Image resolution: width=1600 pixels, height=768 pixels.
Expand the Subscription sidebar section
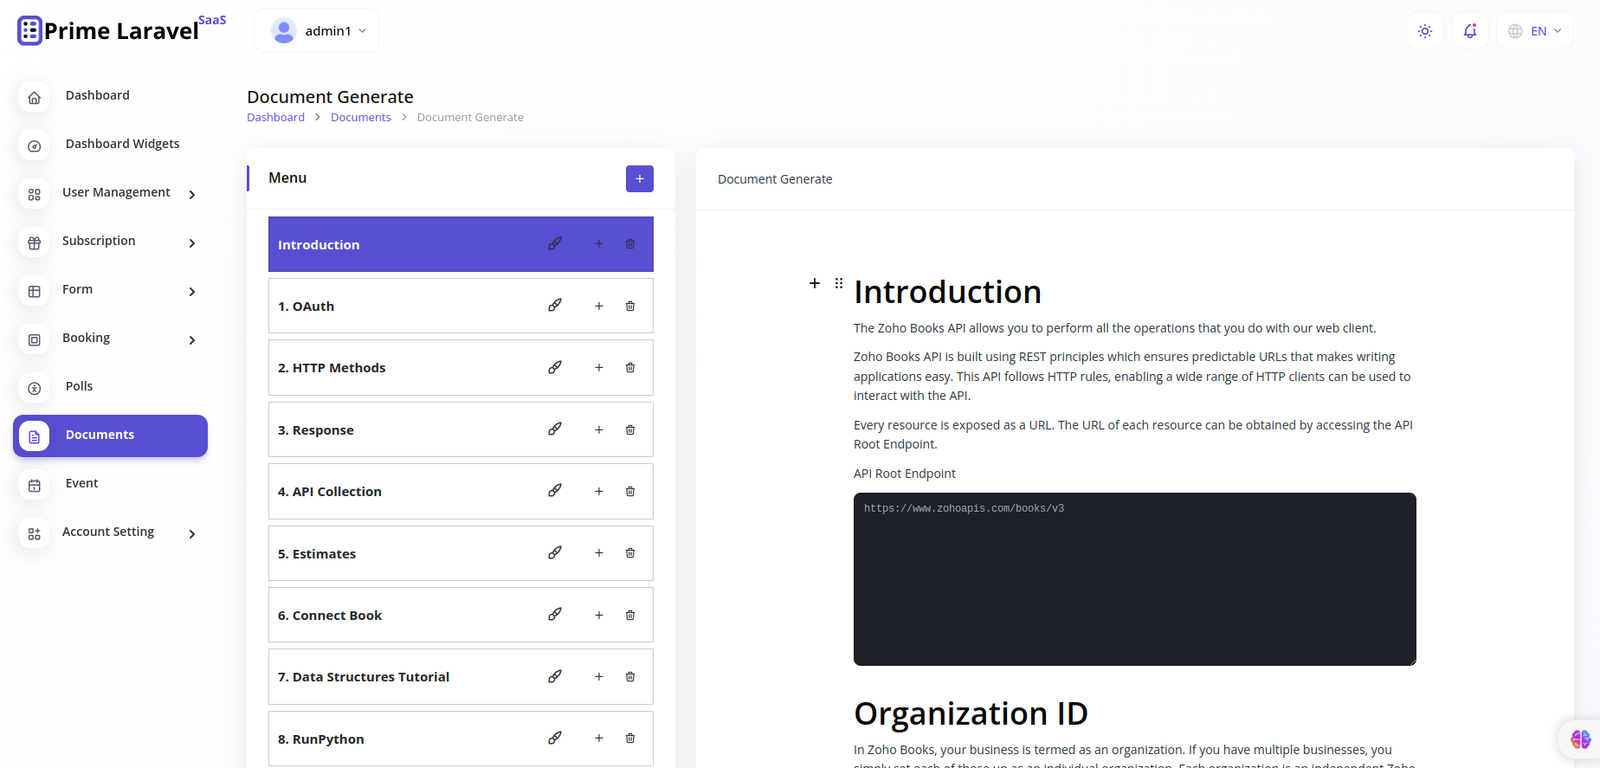110,241
